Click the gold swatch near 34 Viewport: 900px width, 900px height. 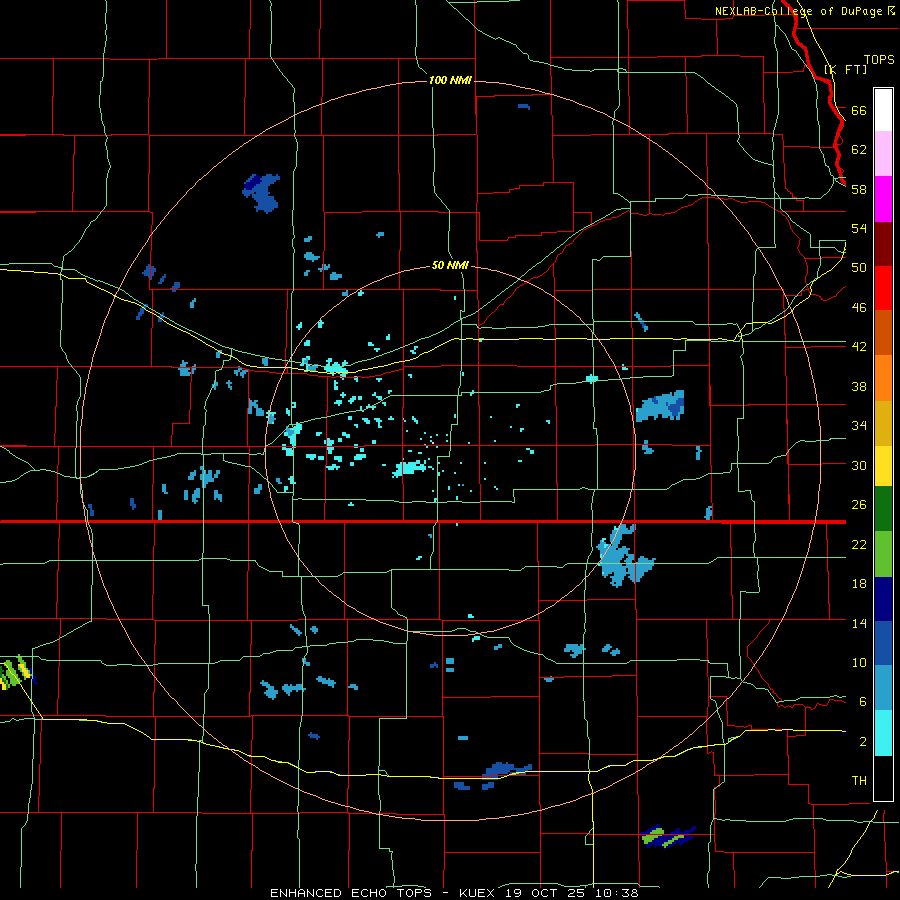point(883,423)
